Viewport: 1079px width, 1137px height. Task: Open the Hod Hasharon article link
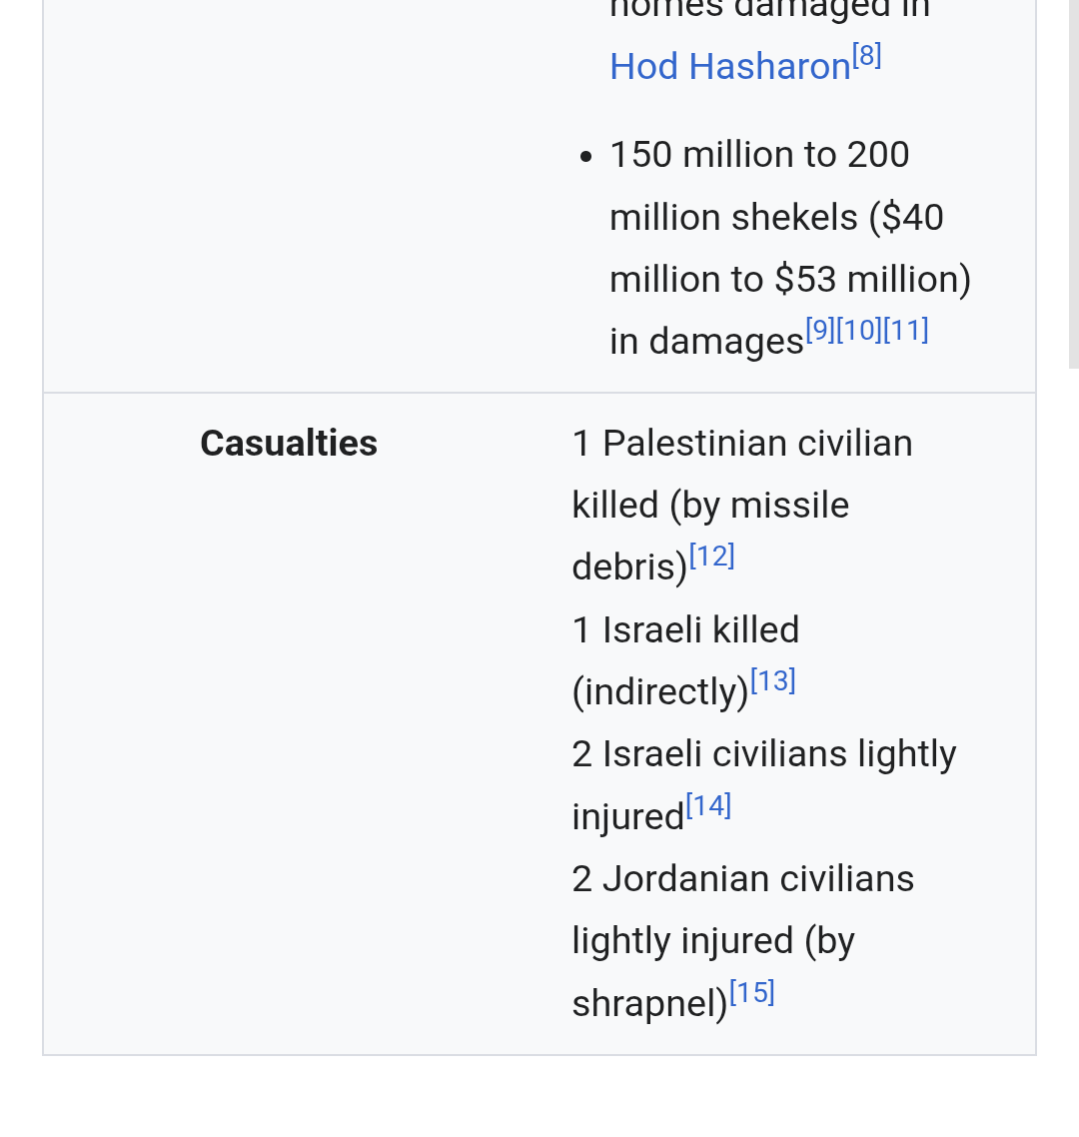729,67
